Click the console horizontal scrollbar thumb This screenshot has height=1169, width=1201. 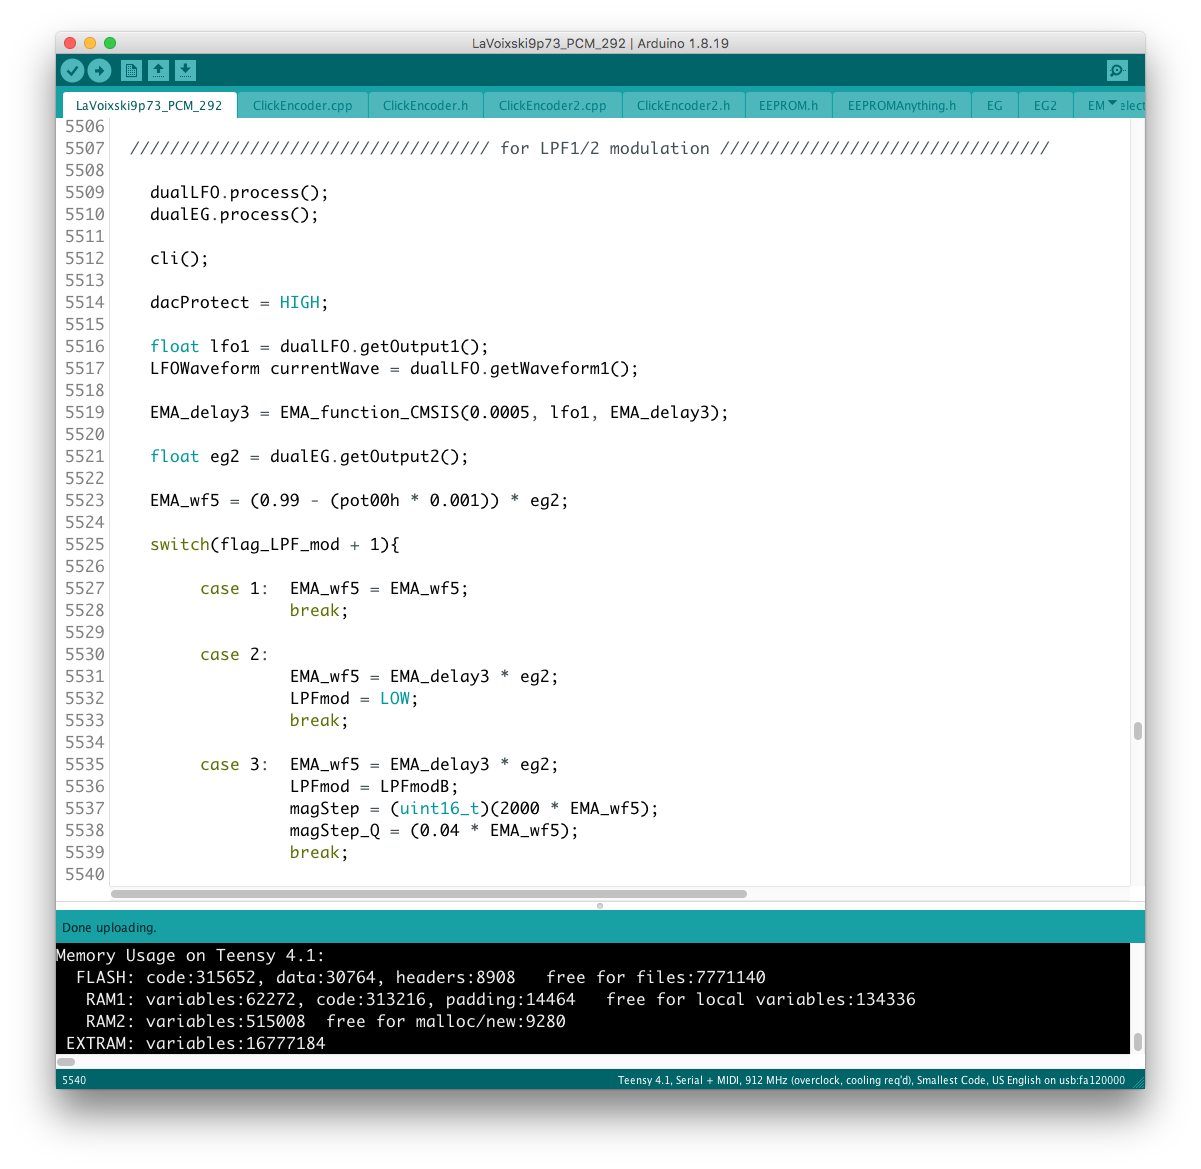[x=69, y=1061]
